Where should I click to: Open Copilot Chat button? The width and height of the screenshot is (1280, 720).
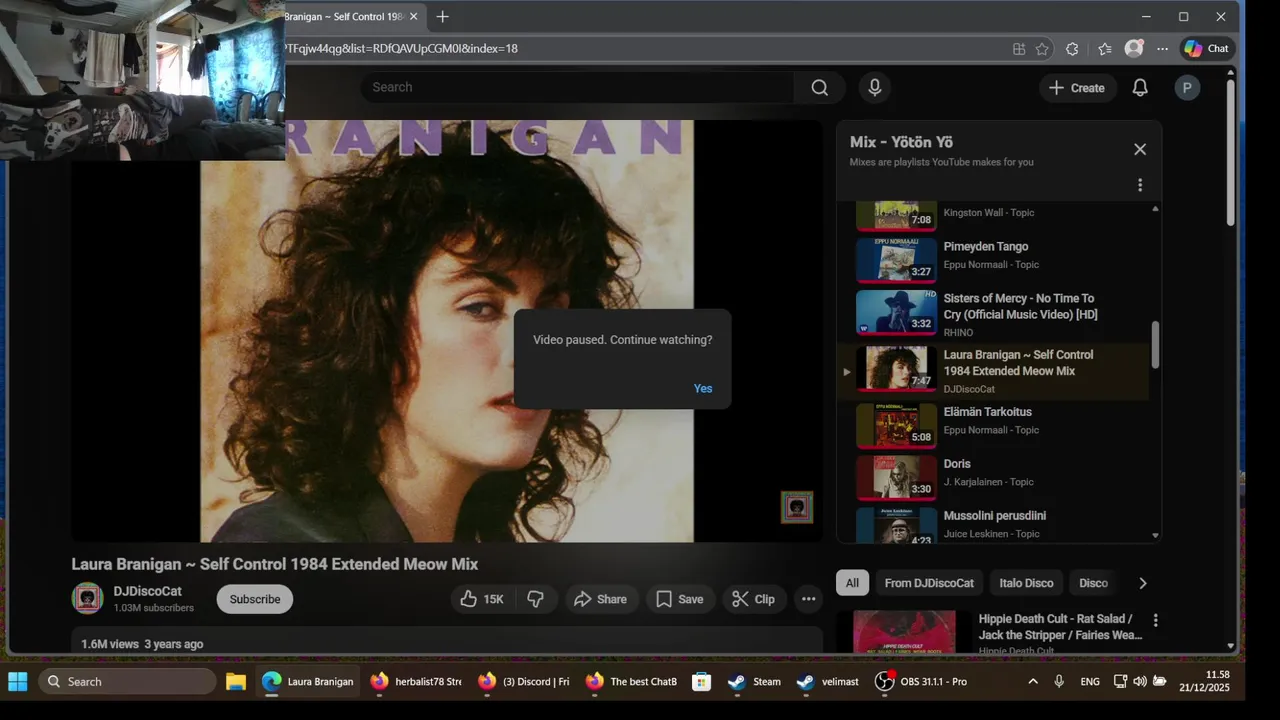pos(1207,48)
